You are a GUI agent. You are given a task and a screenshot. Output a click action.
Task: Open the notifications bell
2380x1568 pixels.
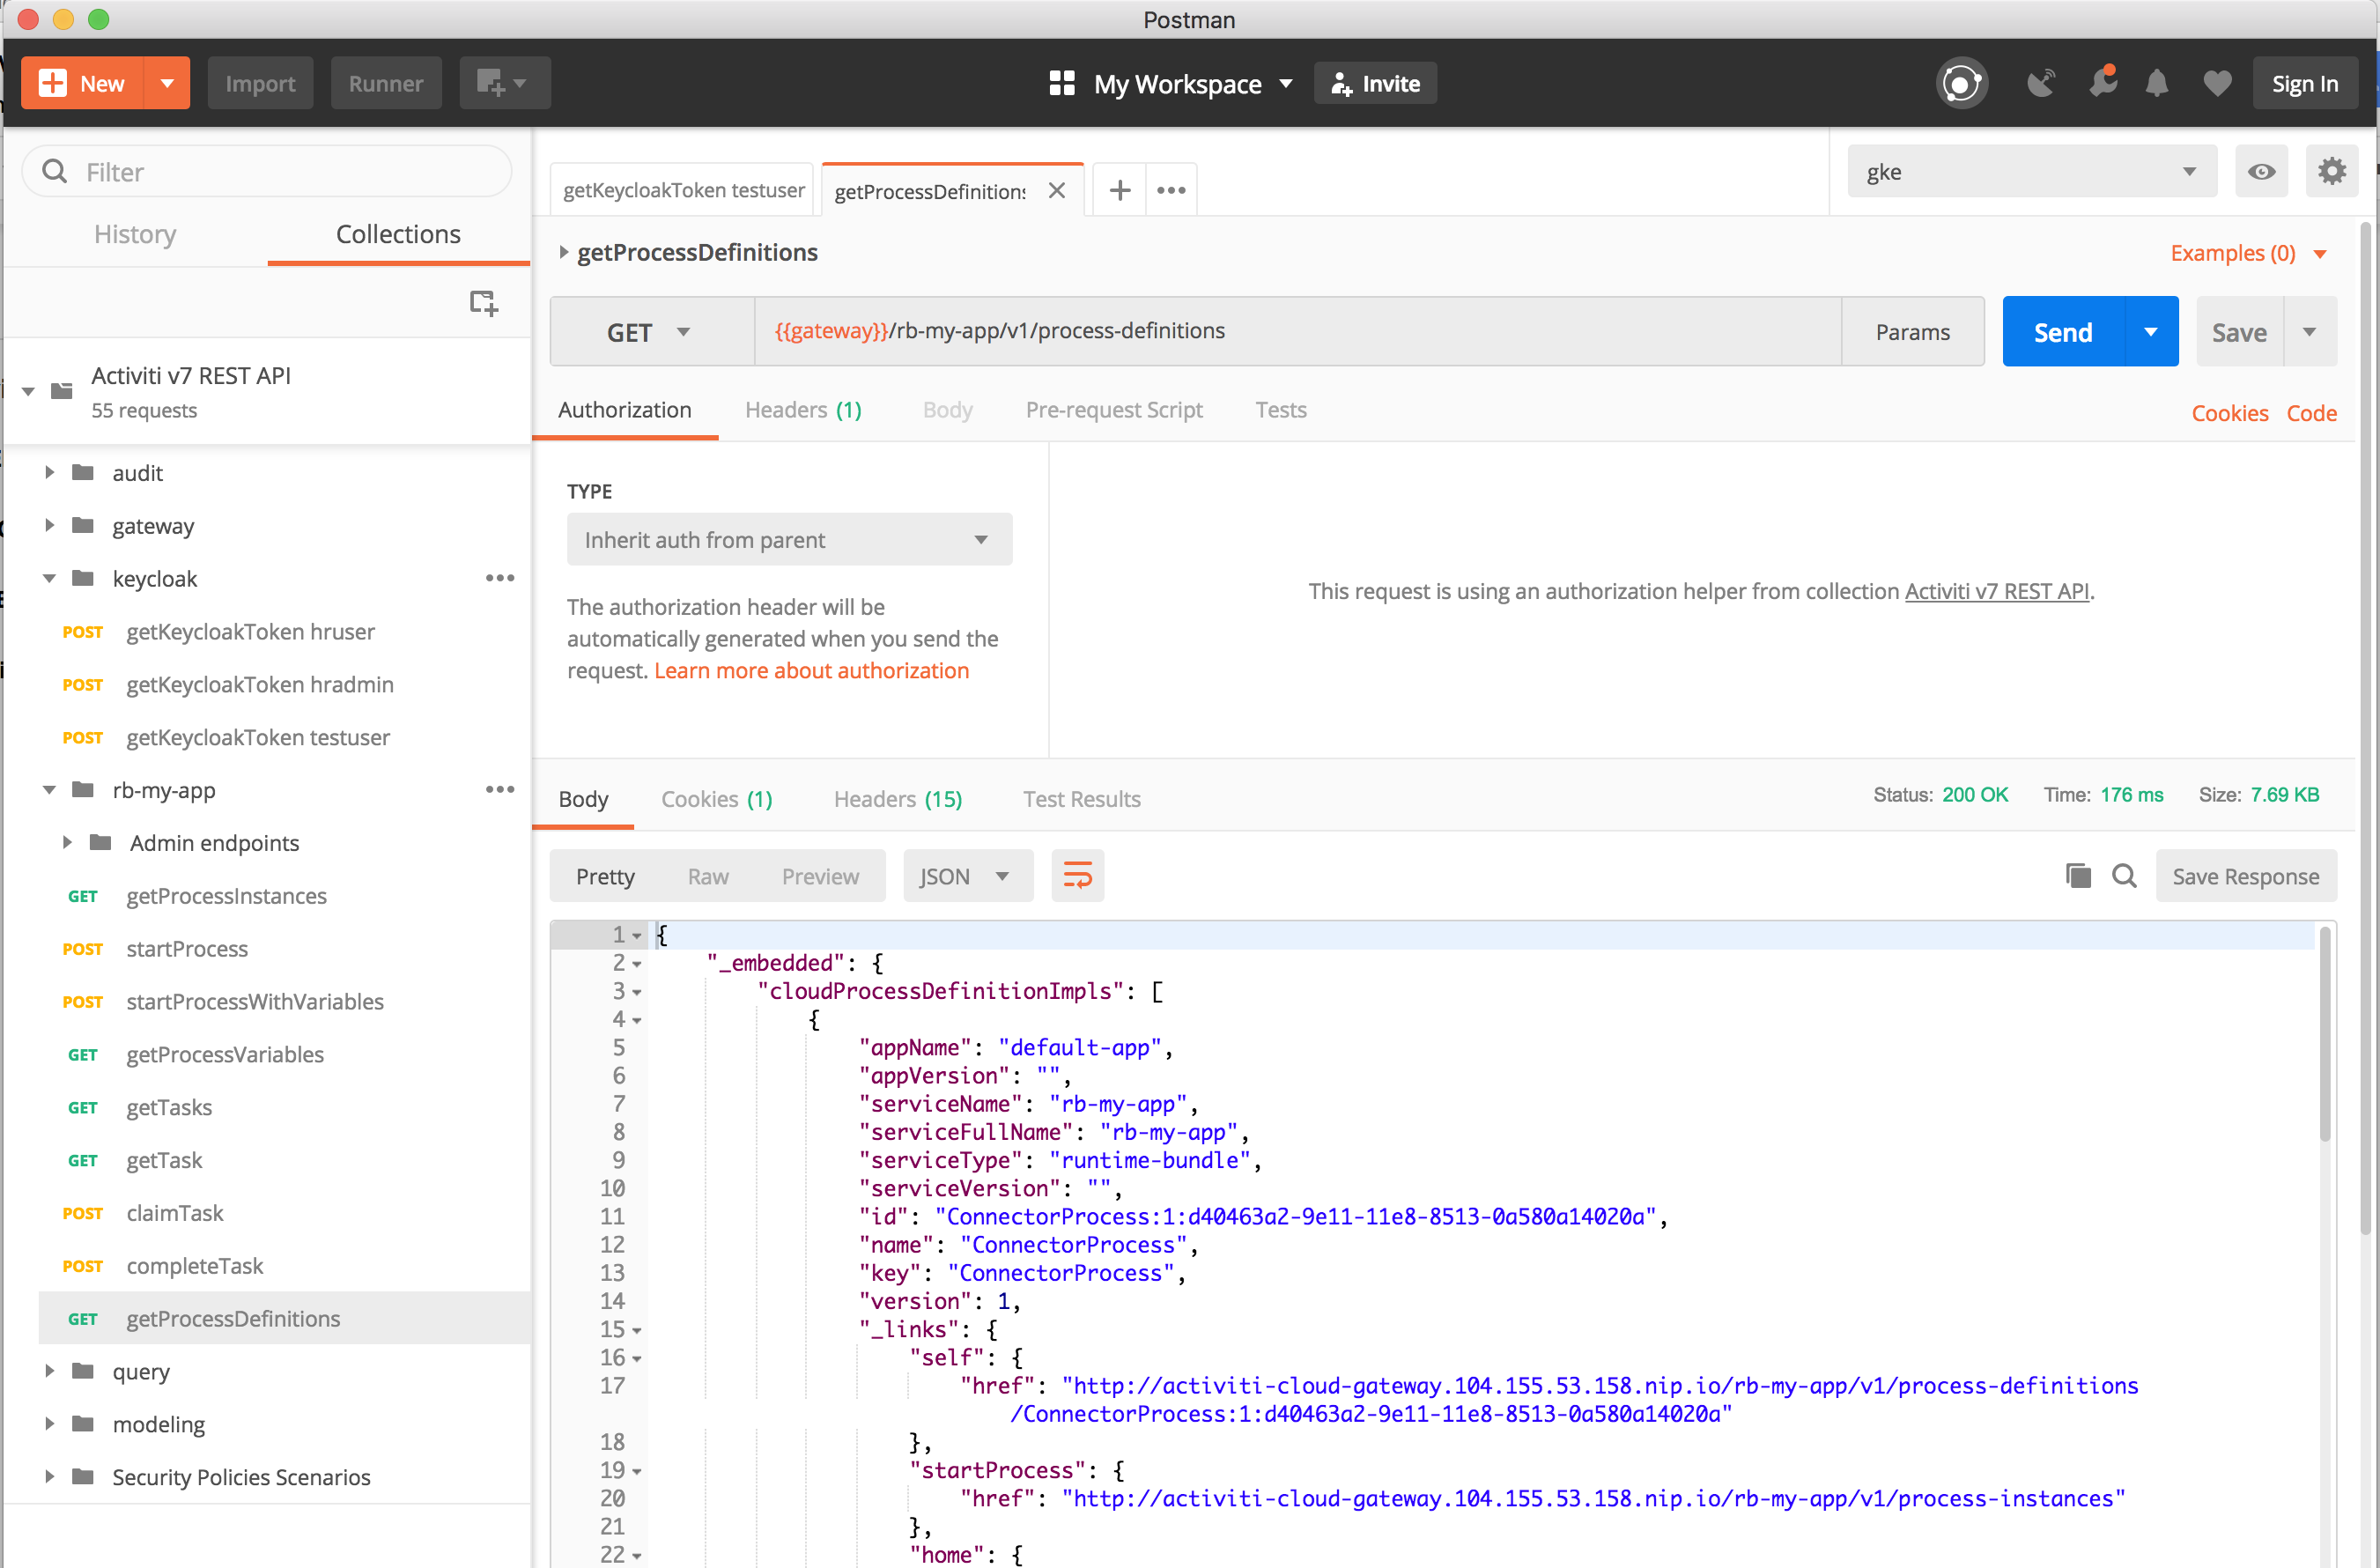point(2157,83)
